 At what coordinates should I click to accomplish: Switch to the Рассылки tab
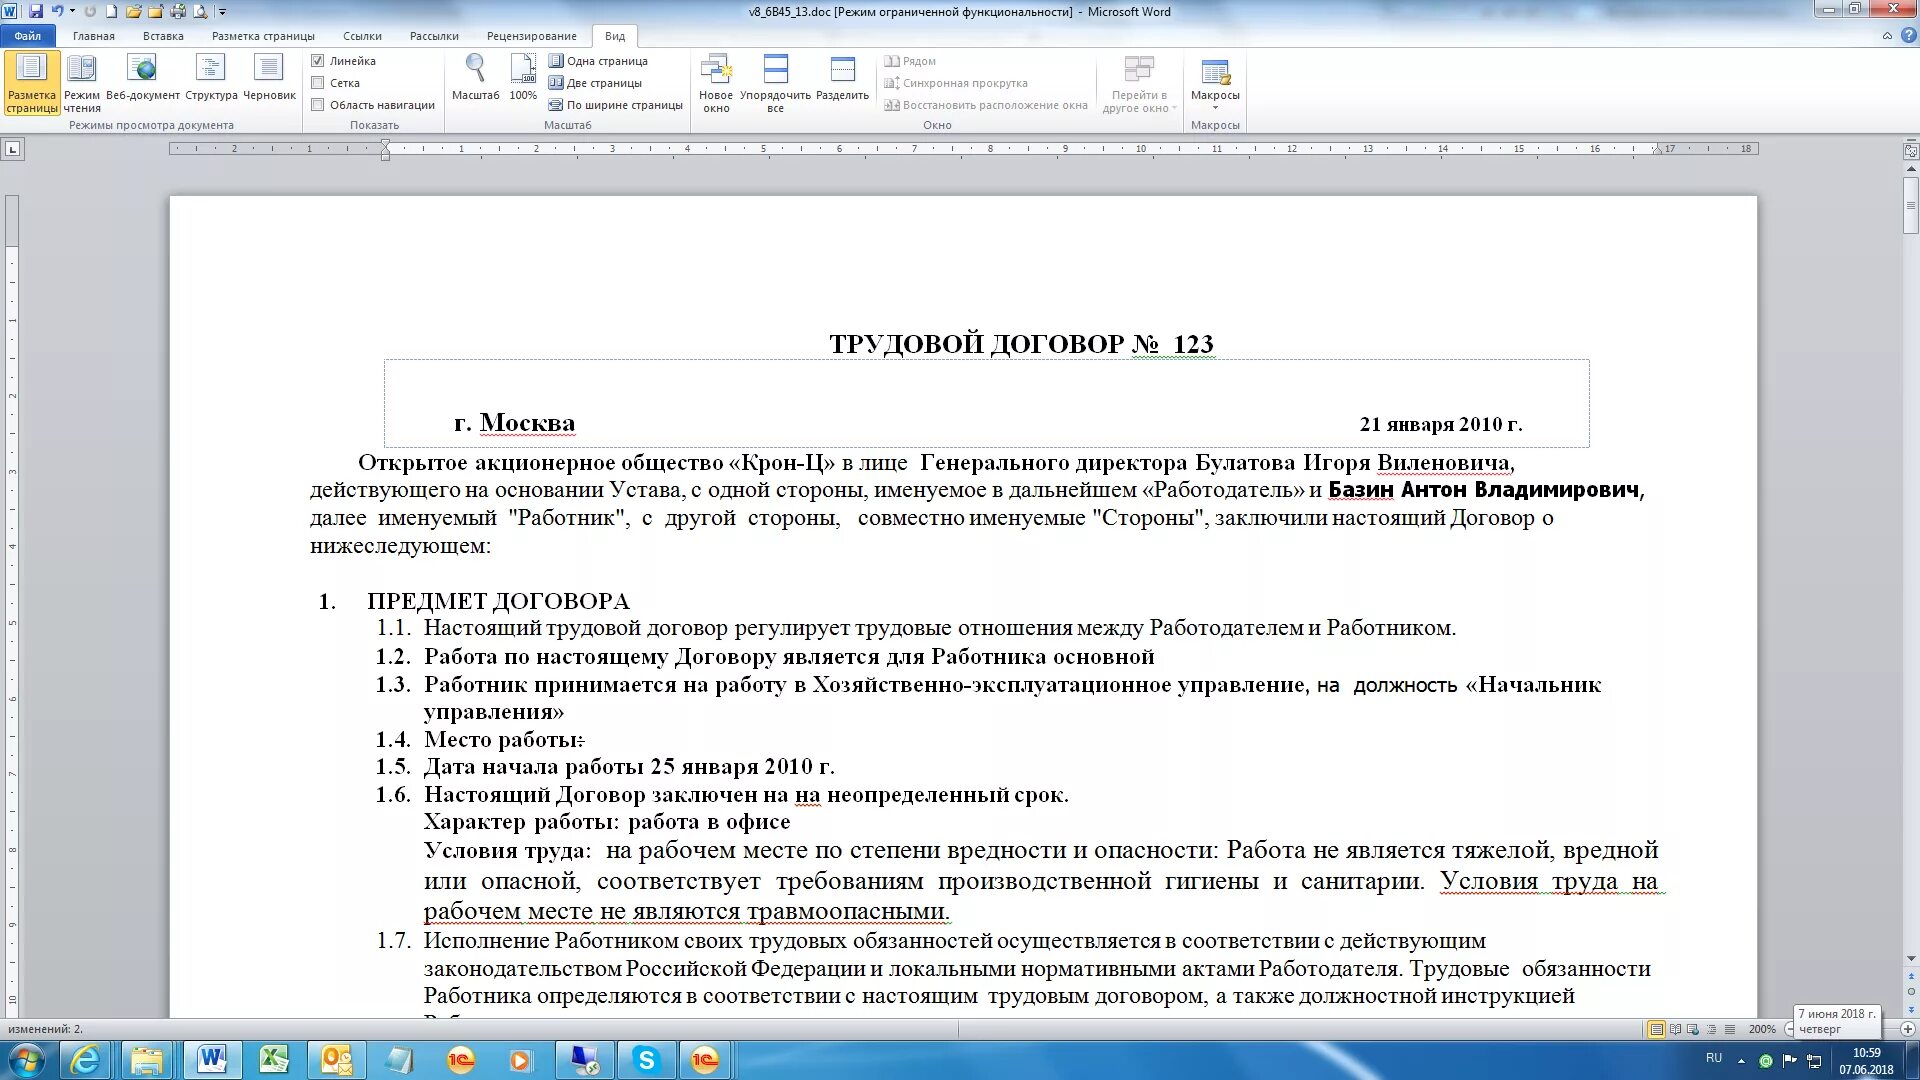[x=434, y=36]
